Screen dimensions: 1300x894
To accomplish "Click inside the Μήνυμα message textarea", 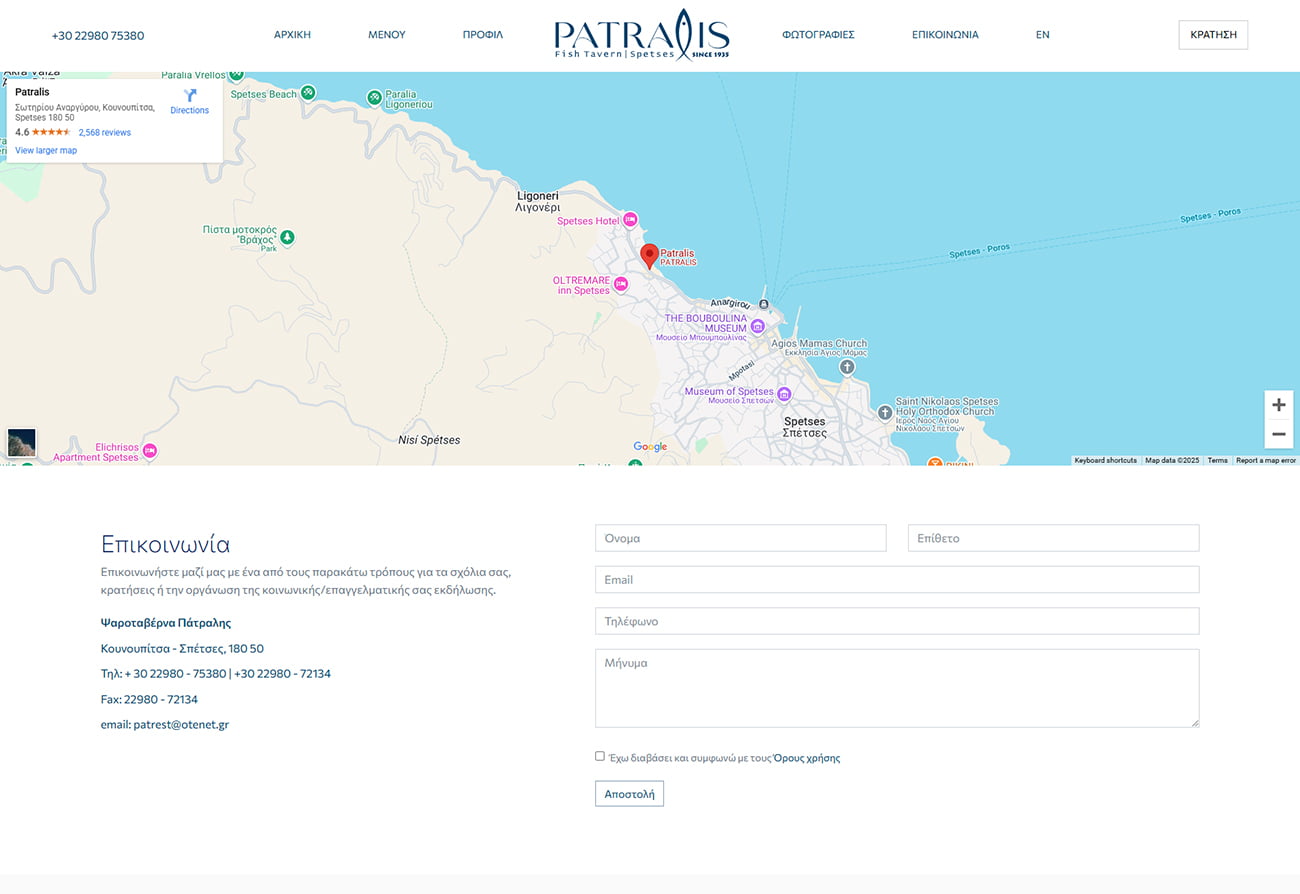I will click(x=897, y=688).
